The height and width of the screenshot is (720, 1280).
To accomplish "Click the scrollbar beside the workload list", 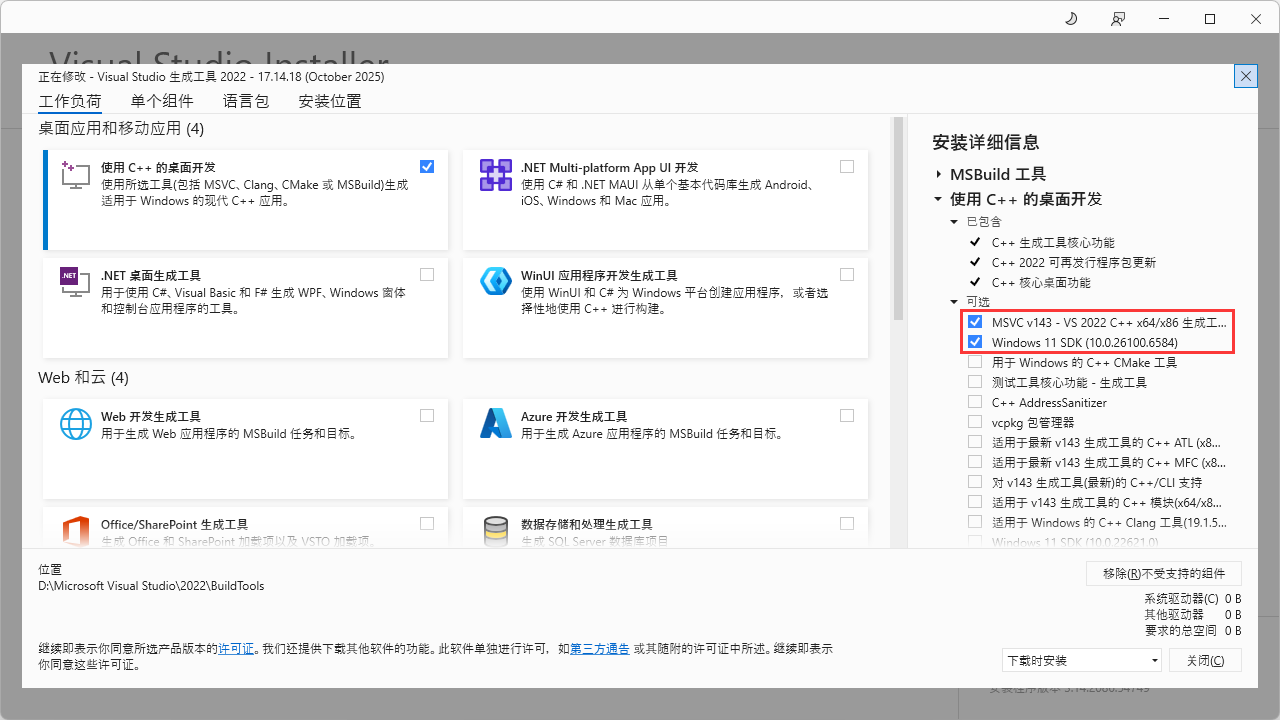I will [897, 220].
